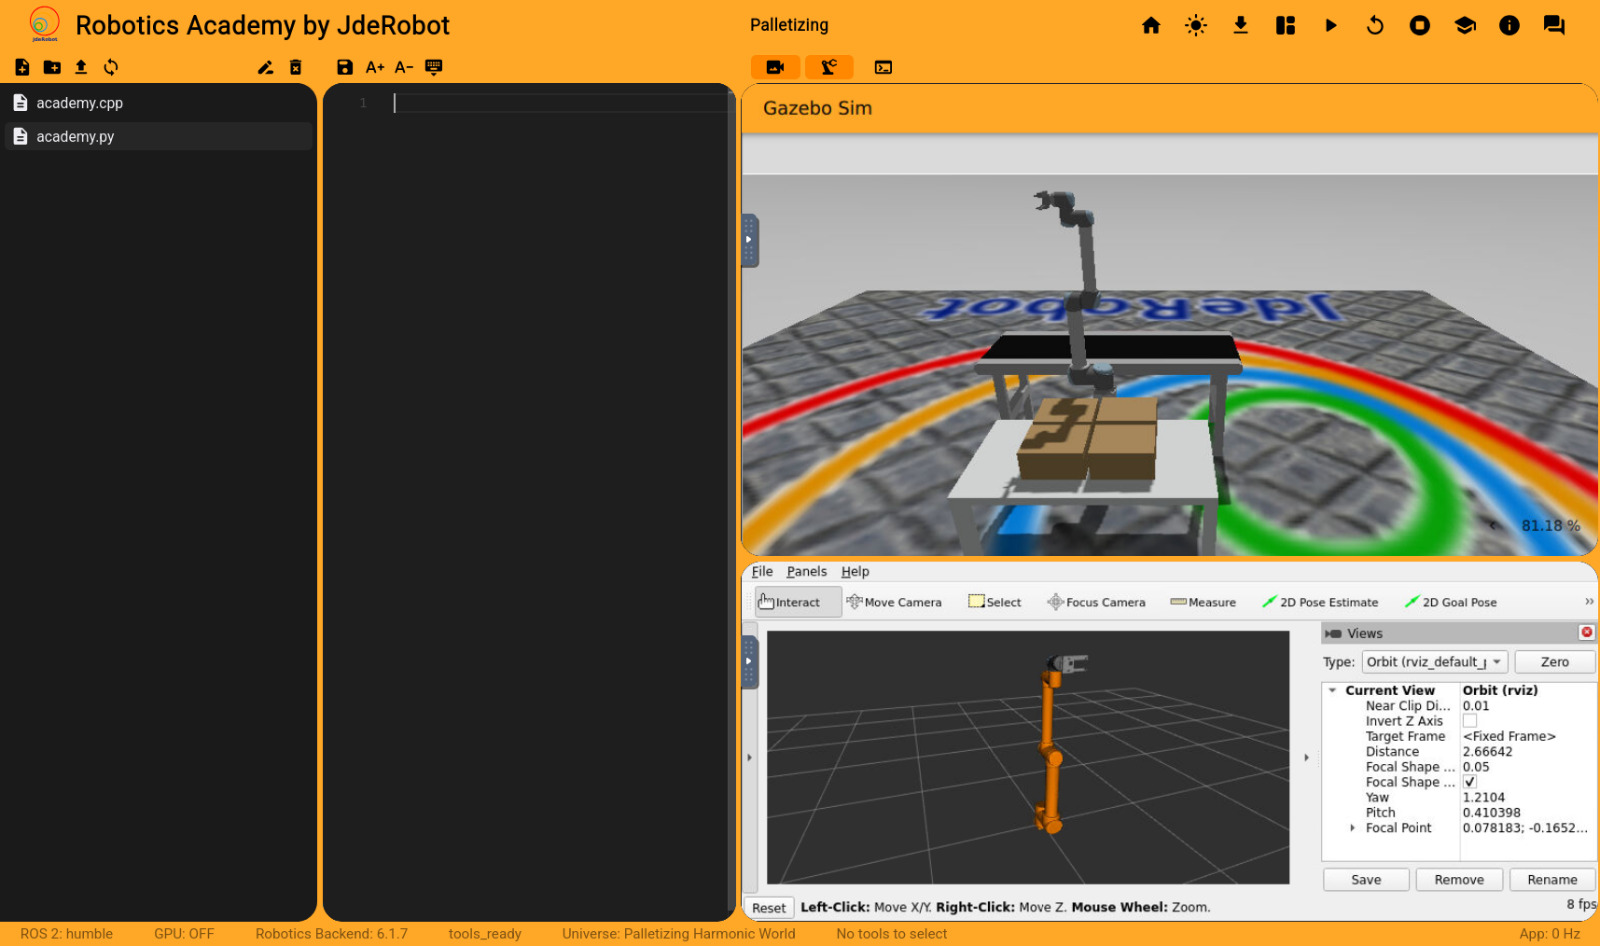This screenshot has width=1600, height=946.
Task: Click the Rename view button
Action: click(1552, 880)
